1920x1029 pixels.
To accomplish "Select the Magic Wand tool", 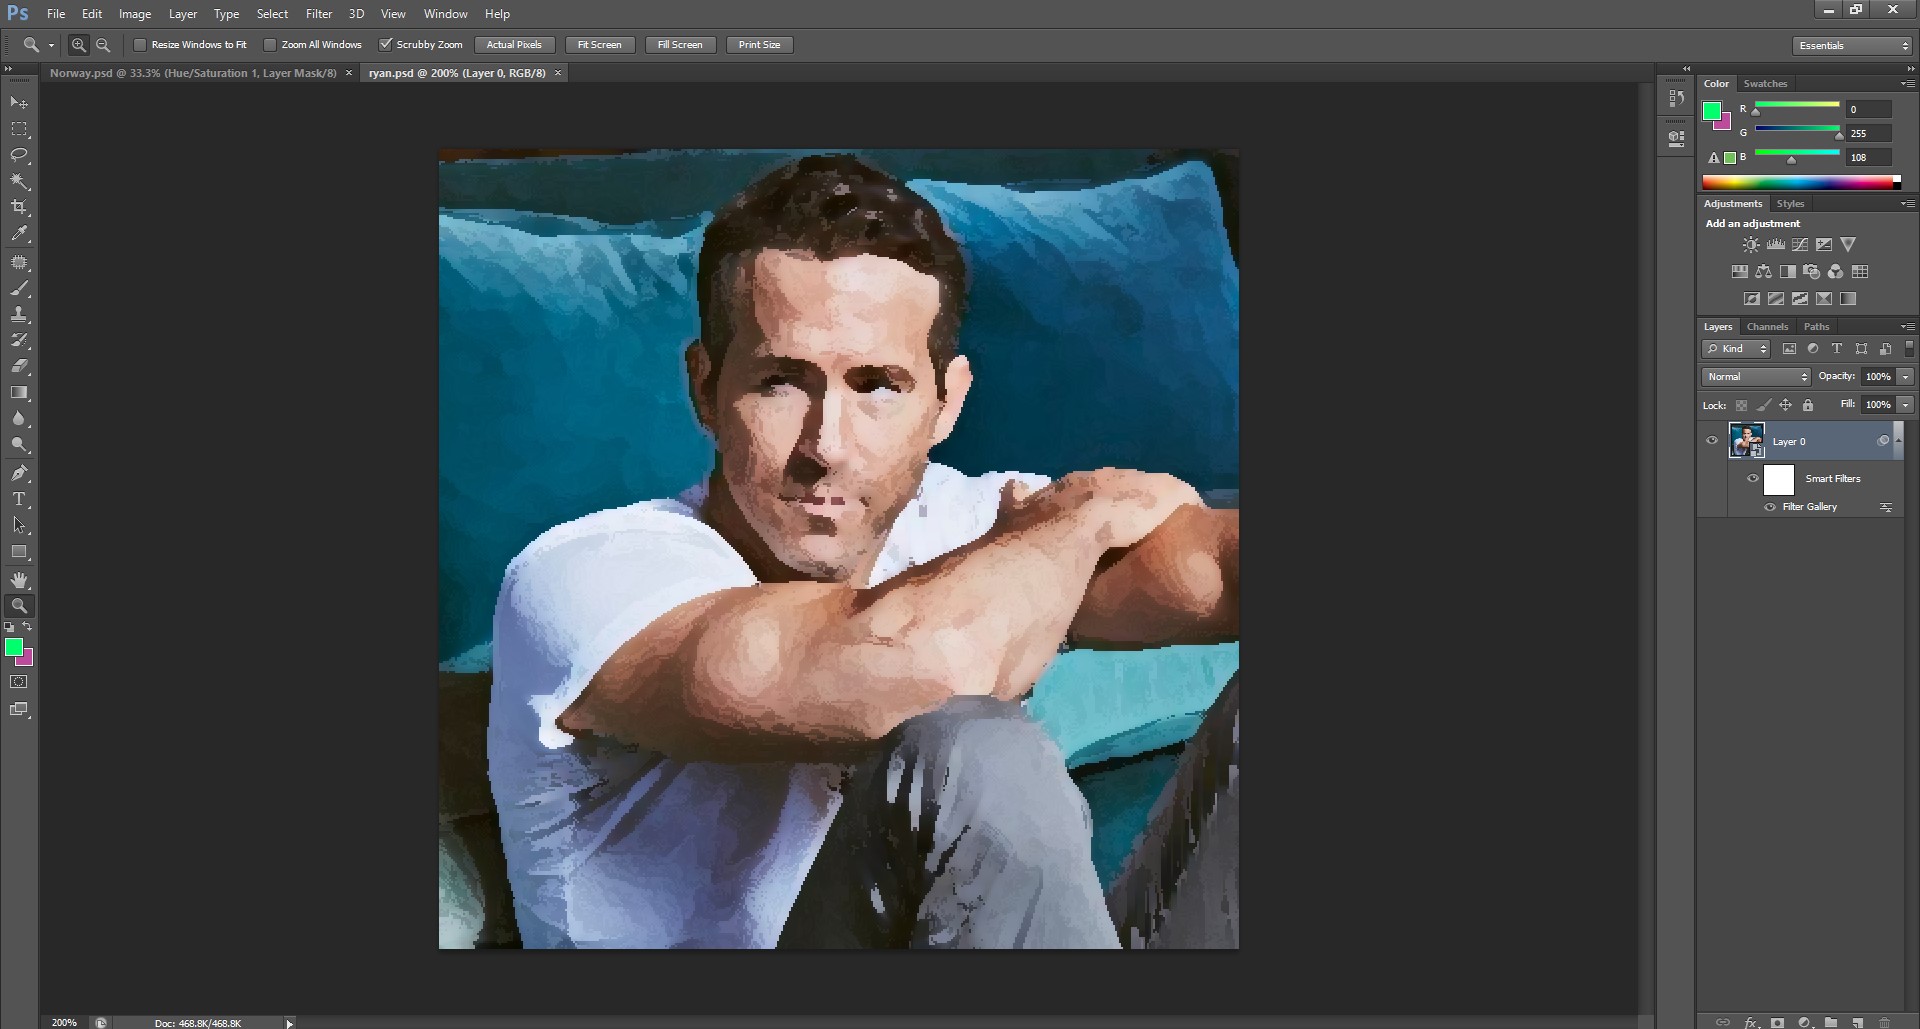I will pos(19,181).
